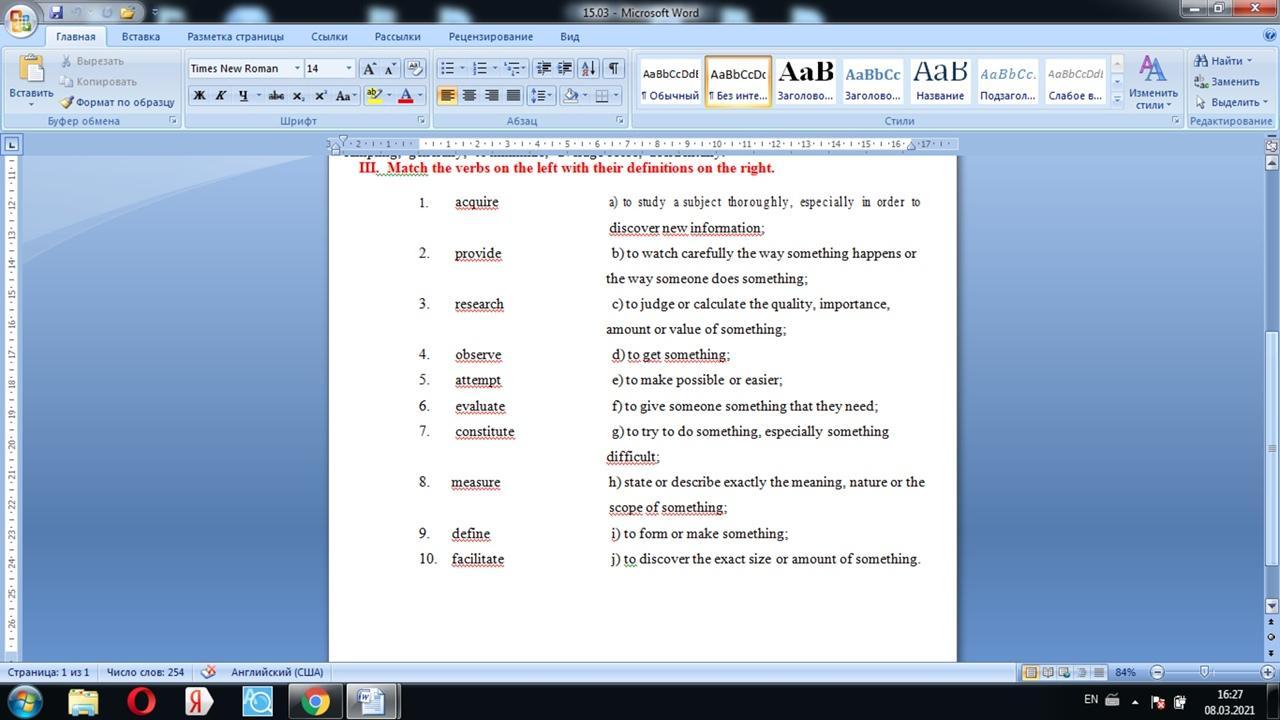This screenshot has height=720, width=1280.
Task: Click the proofing errors icon in the status bar
Action: (209, 672)
